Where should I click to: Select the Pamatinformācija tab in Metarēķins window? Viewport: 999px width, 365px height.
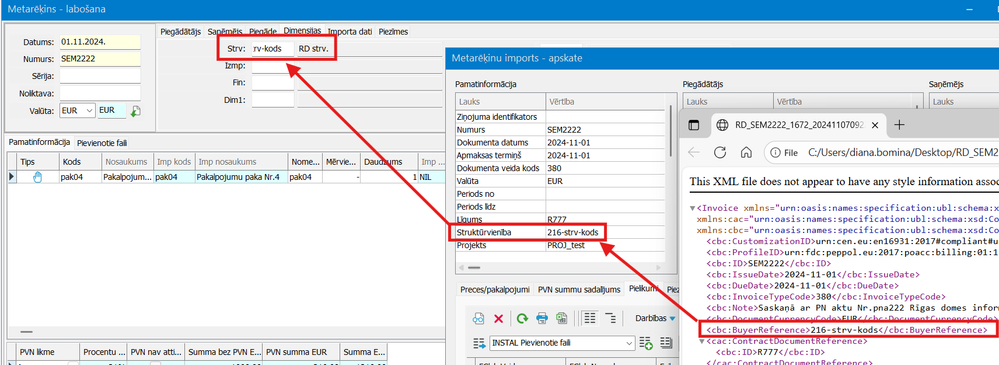(39, 142)
